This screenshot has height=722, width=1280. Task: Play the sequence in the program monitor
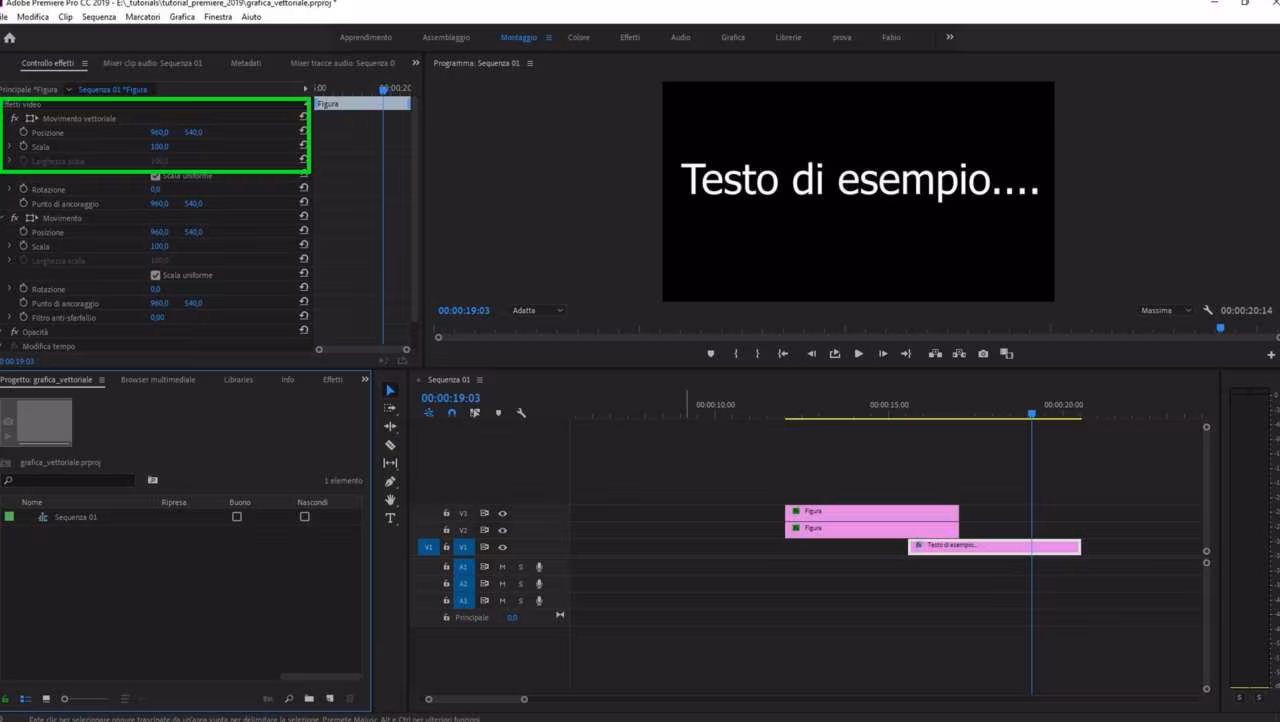858,353
